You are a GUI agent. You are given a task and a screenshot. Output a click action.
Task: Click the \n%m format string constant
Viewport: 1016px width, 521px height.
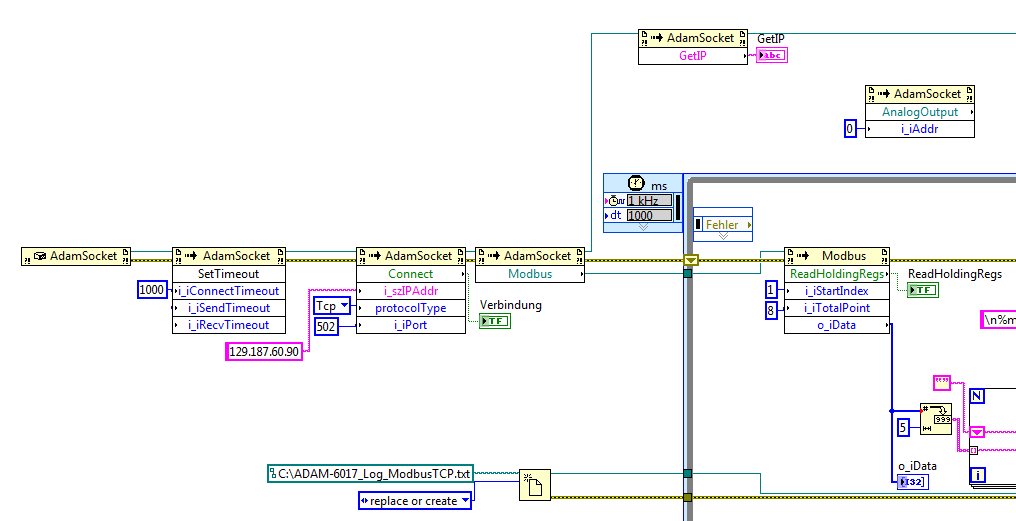pyautogui.click(x=998, y=319)
